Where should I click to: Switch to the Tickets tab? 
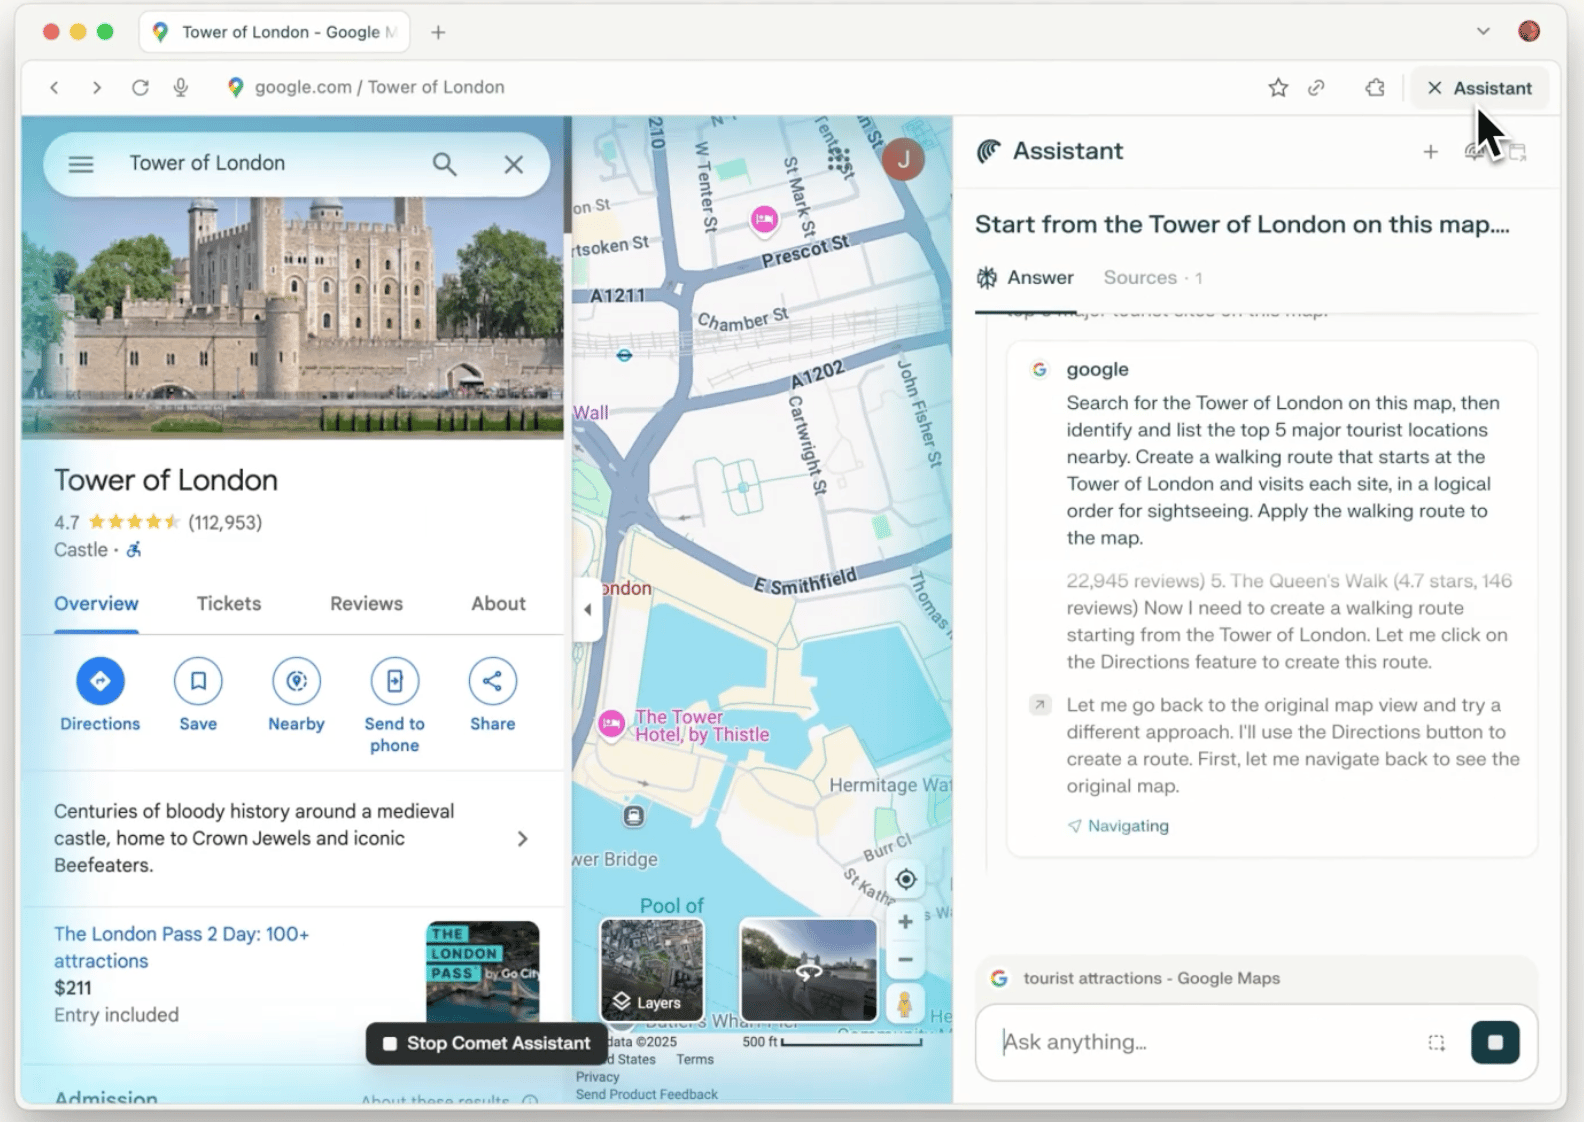(x=229, y=604)
